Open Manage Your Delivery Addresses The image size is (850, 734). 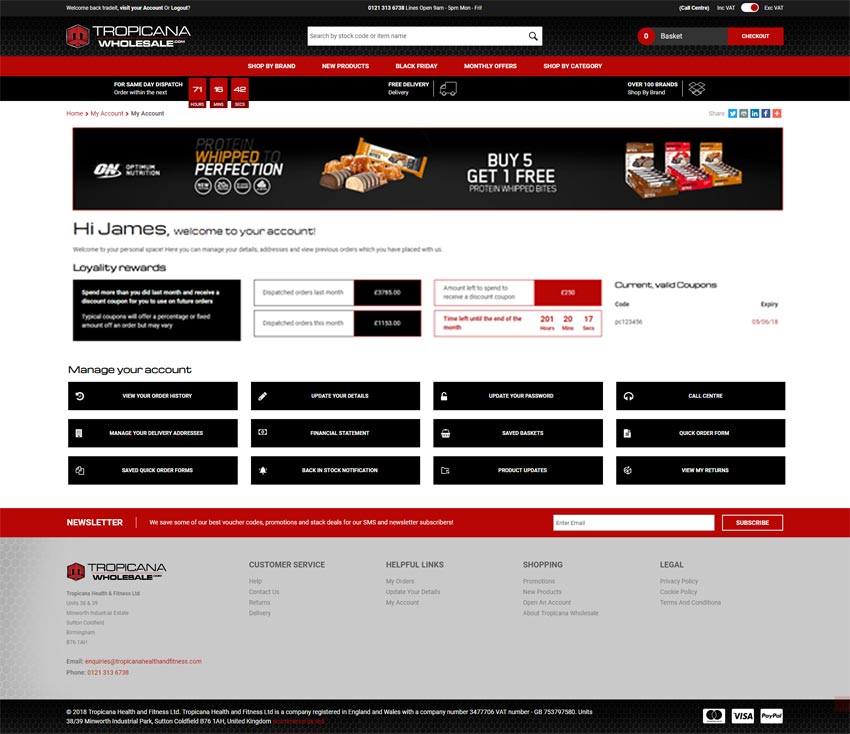pyautogui.click(x=153, y=433)
